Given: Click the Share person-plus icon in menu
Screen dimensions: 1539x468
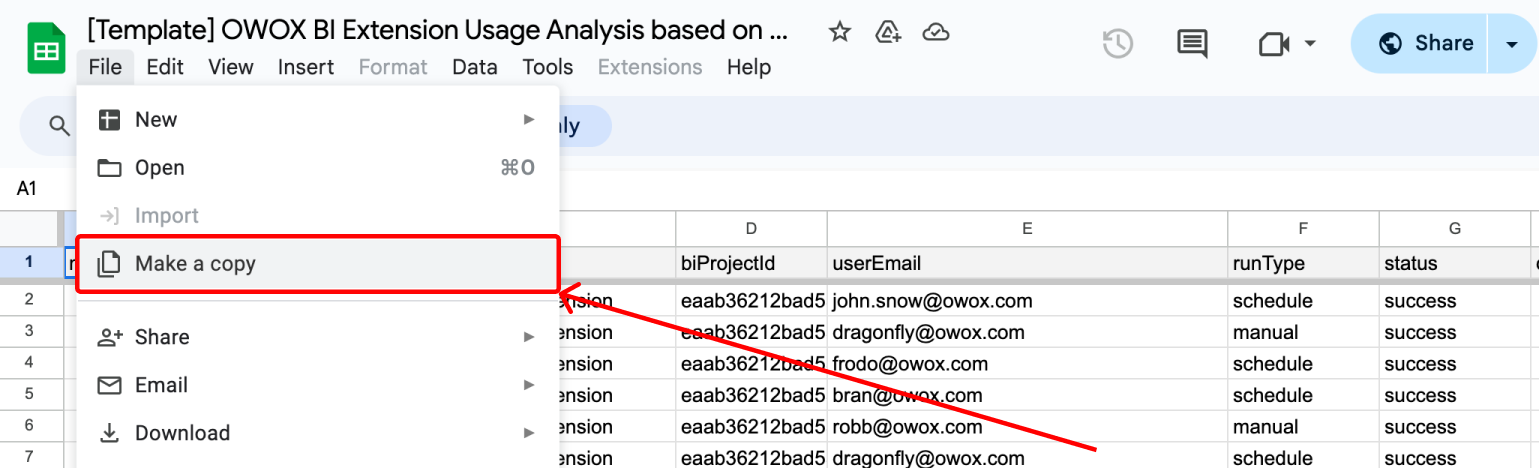Looking at the screenshot, I should 109,337.
